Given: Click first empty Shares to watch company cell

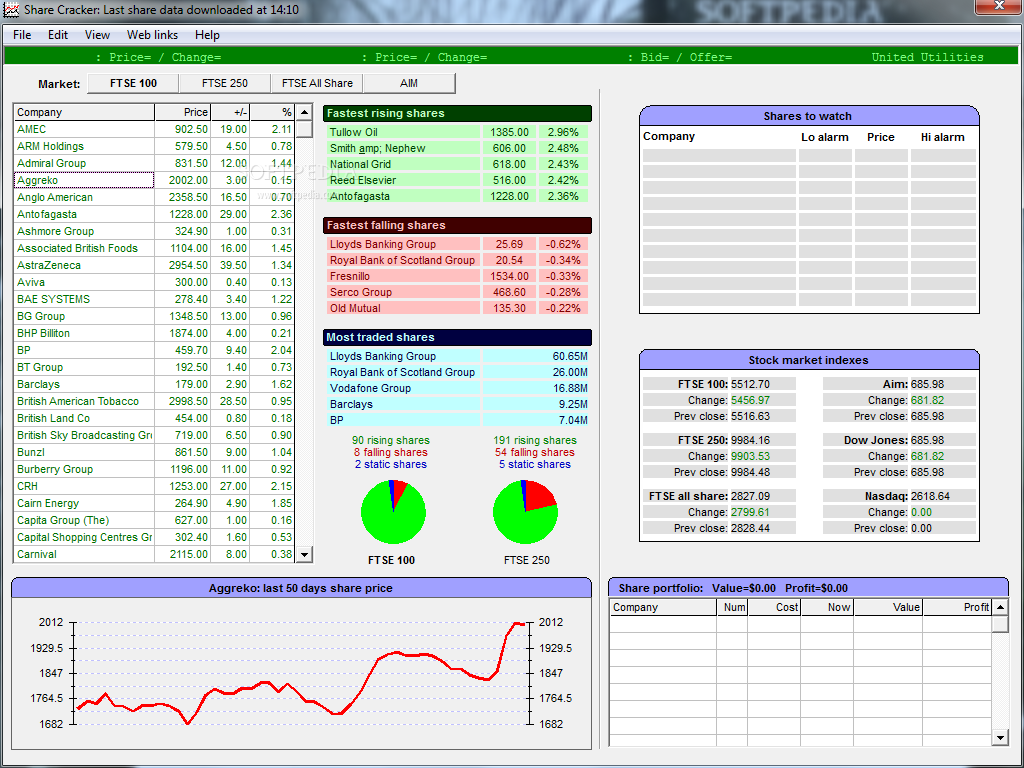Looking at the screenshot, I should pos(719,155).
